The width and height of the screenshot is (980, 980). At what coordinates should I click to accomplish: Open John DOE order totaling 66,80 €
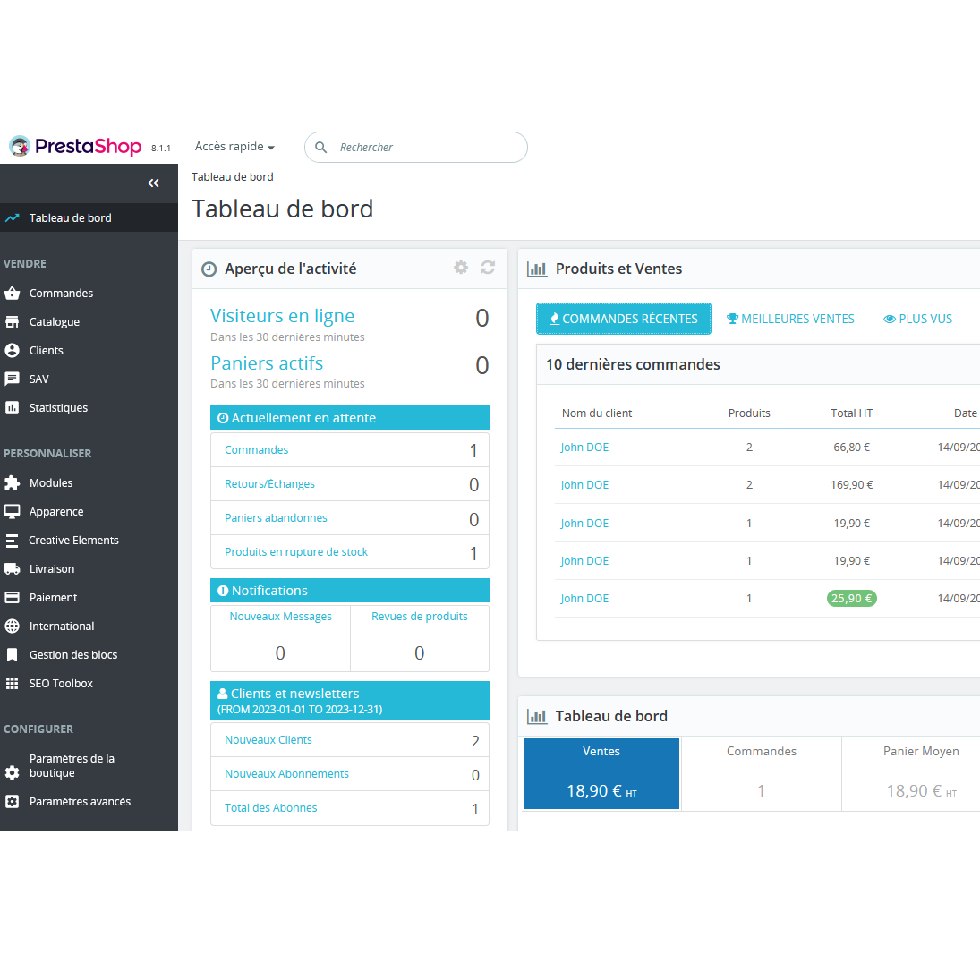(584, 447)
